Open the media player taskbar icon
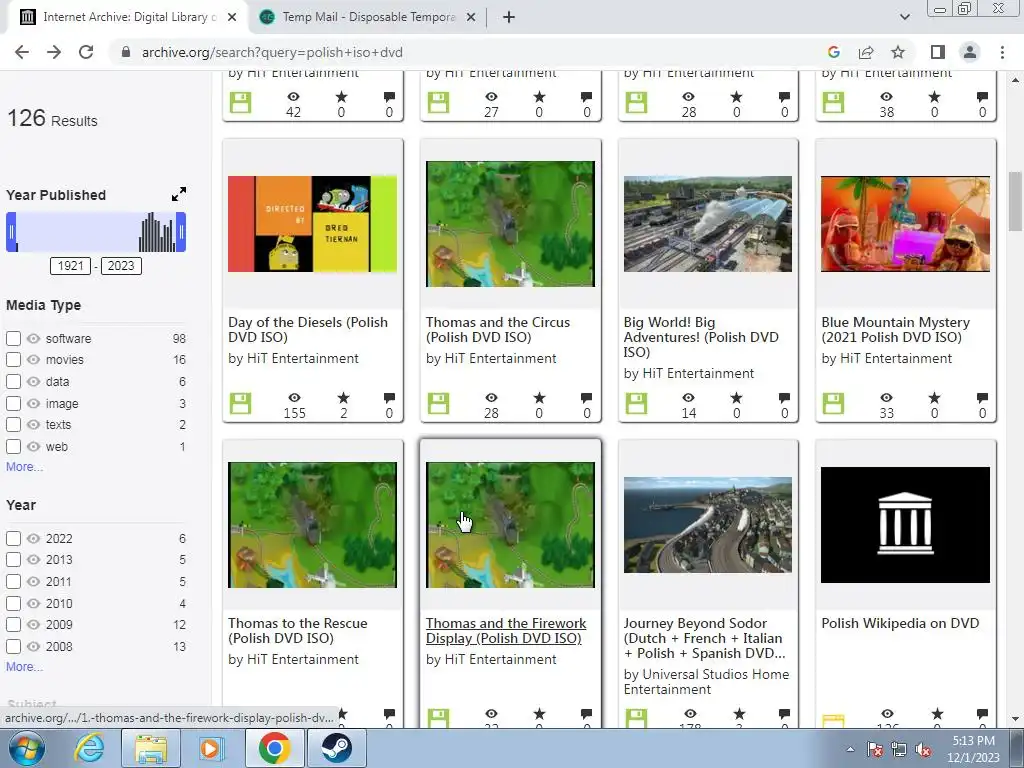The width and height of the screenshot is (1024, 768). (212, 748)
